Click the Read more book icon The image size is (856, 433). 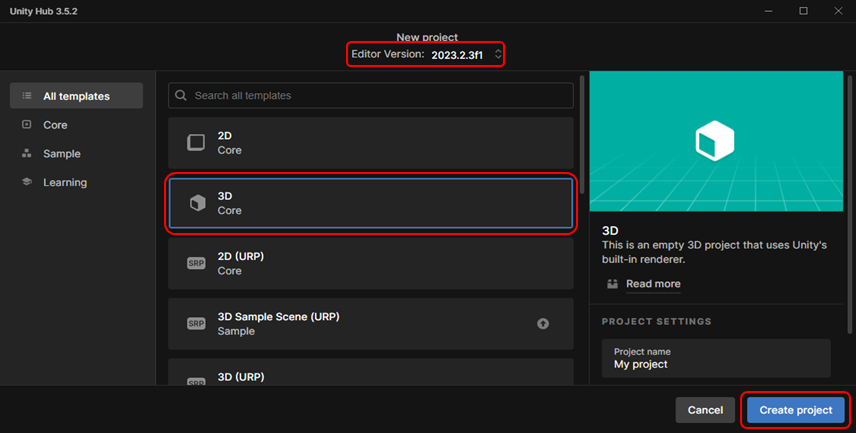(612, 284)
